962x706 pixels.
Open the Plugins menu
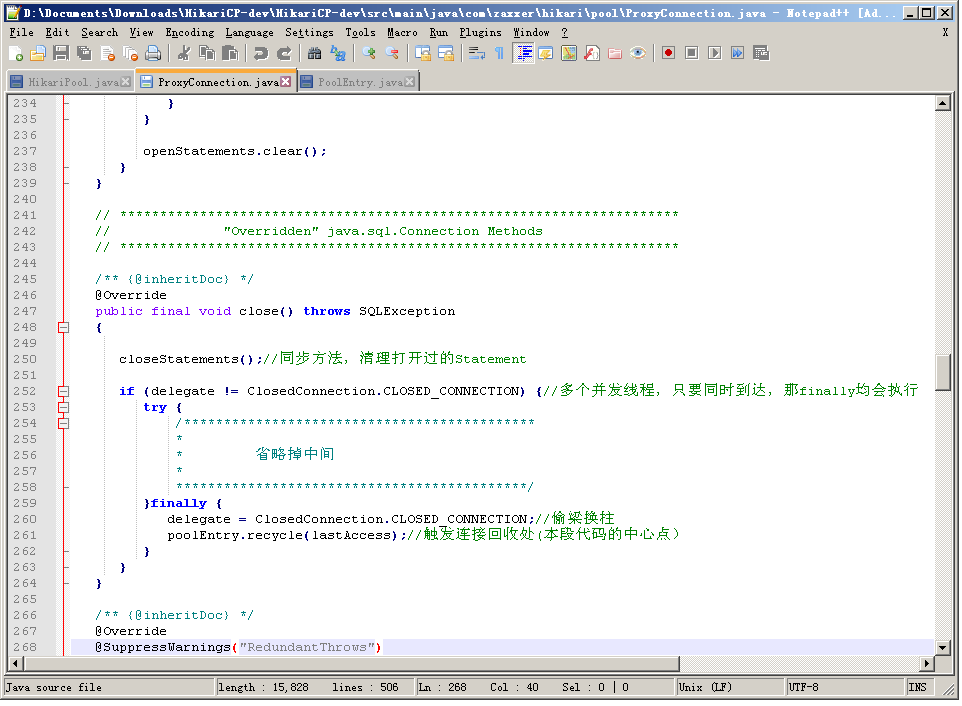tap(480, 33)
